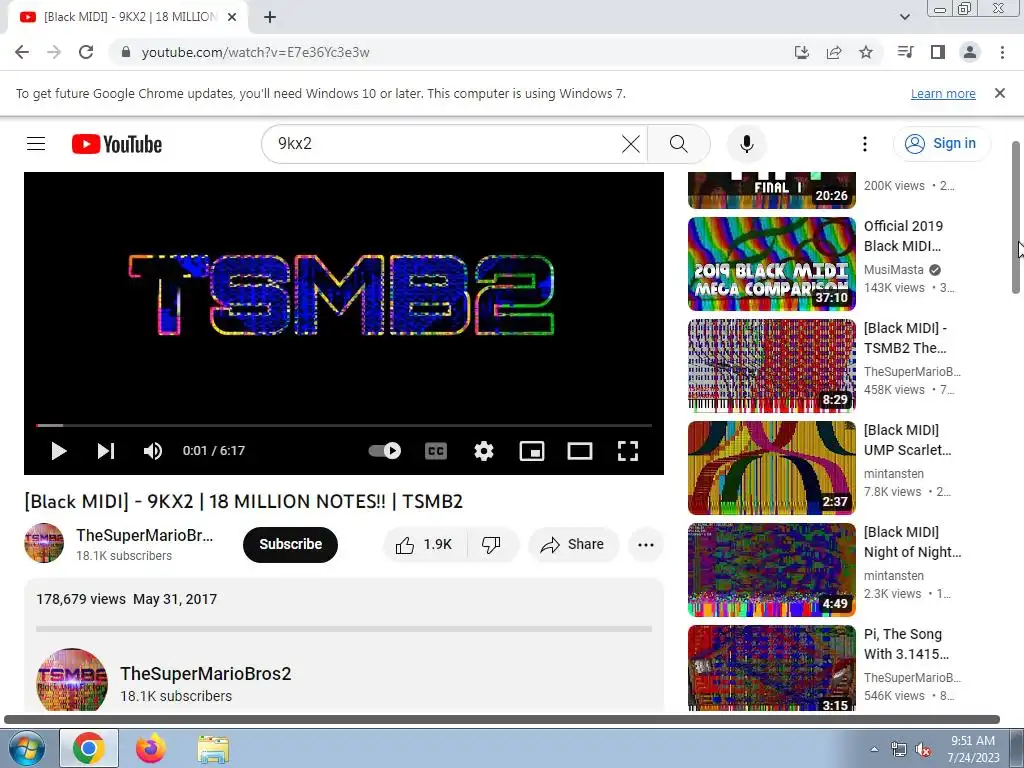Reload the page
Screen dimensions: 1024x768
[86, 52]
